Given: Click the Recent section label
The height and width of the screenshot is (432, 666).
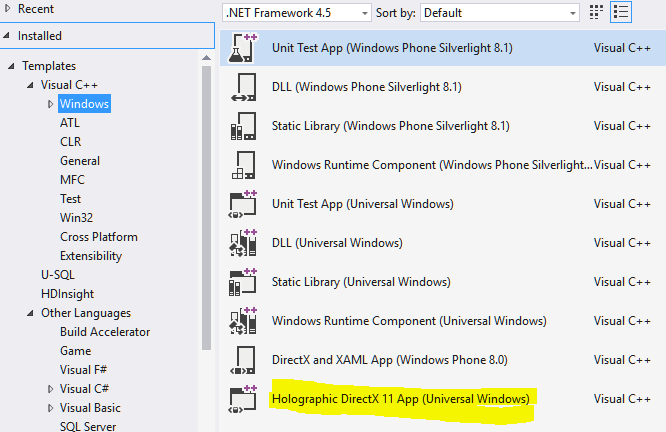Looking at the screenshot, I should tap(36, 8).
